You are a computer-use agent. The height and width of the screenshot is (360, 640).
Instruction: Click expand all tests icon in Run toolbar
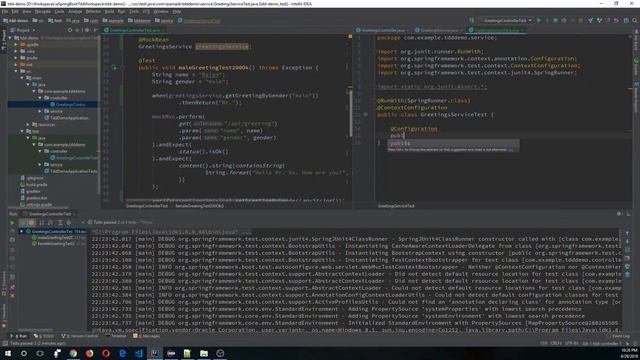point(60,223)
